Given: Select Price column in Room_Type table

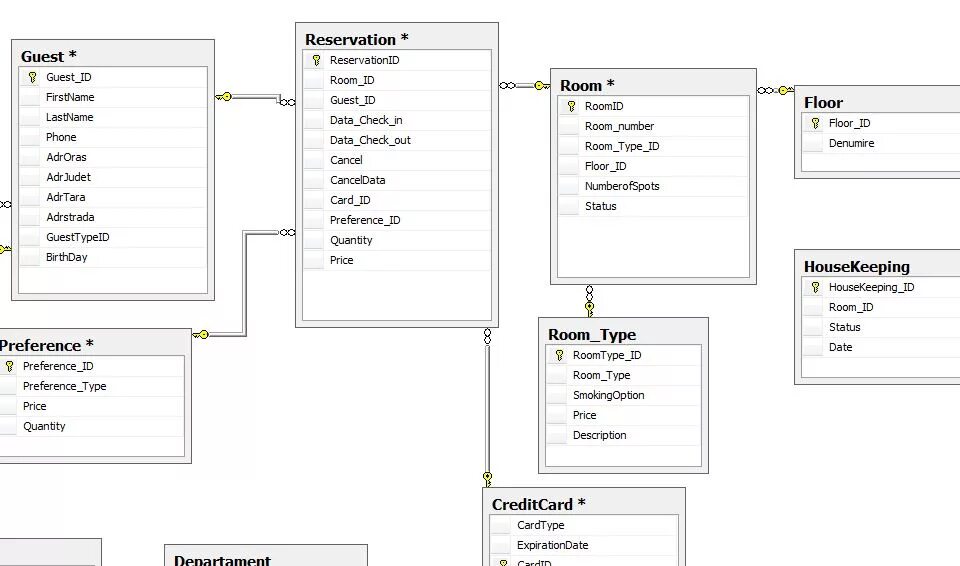Looking at the screenshot, I should (623, 415).
